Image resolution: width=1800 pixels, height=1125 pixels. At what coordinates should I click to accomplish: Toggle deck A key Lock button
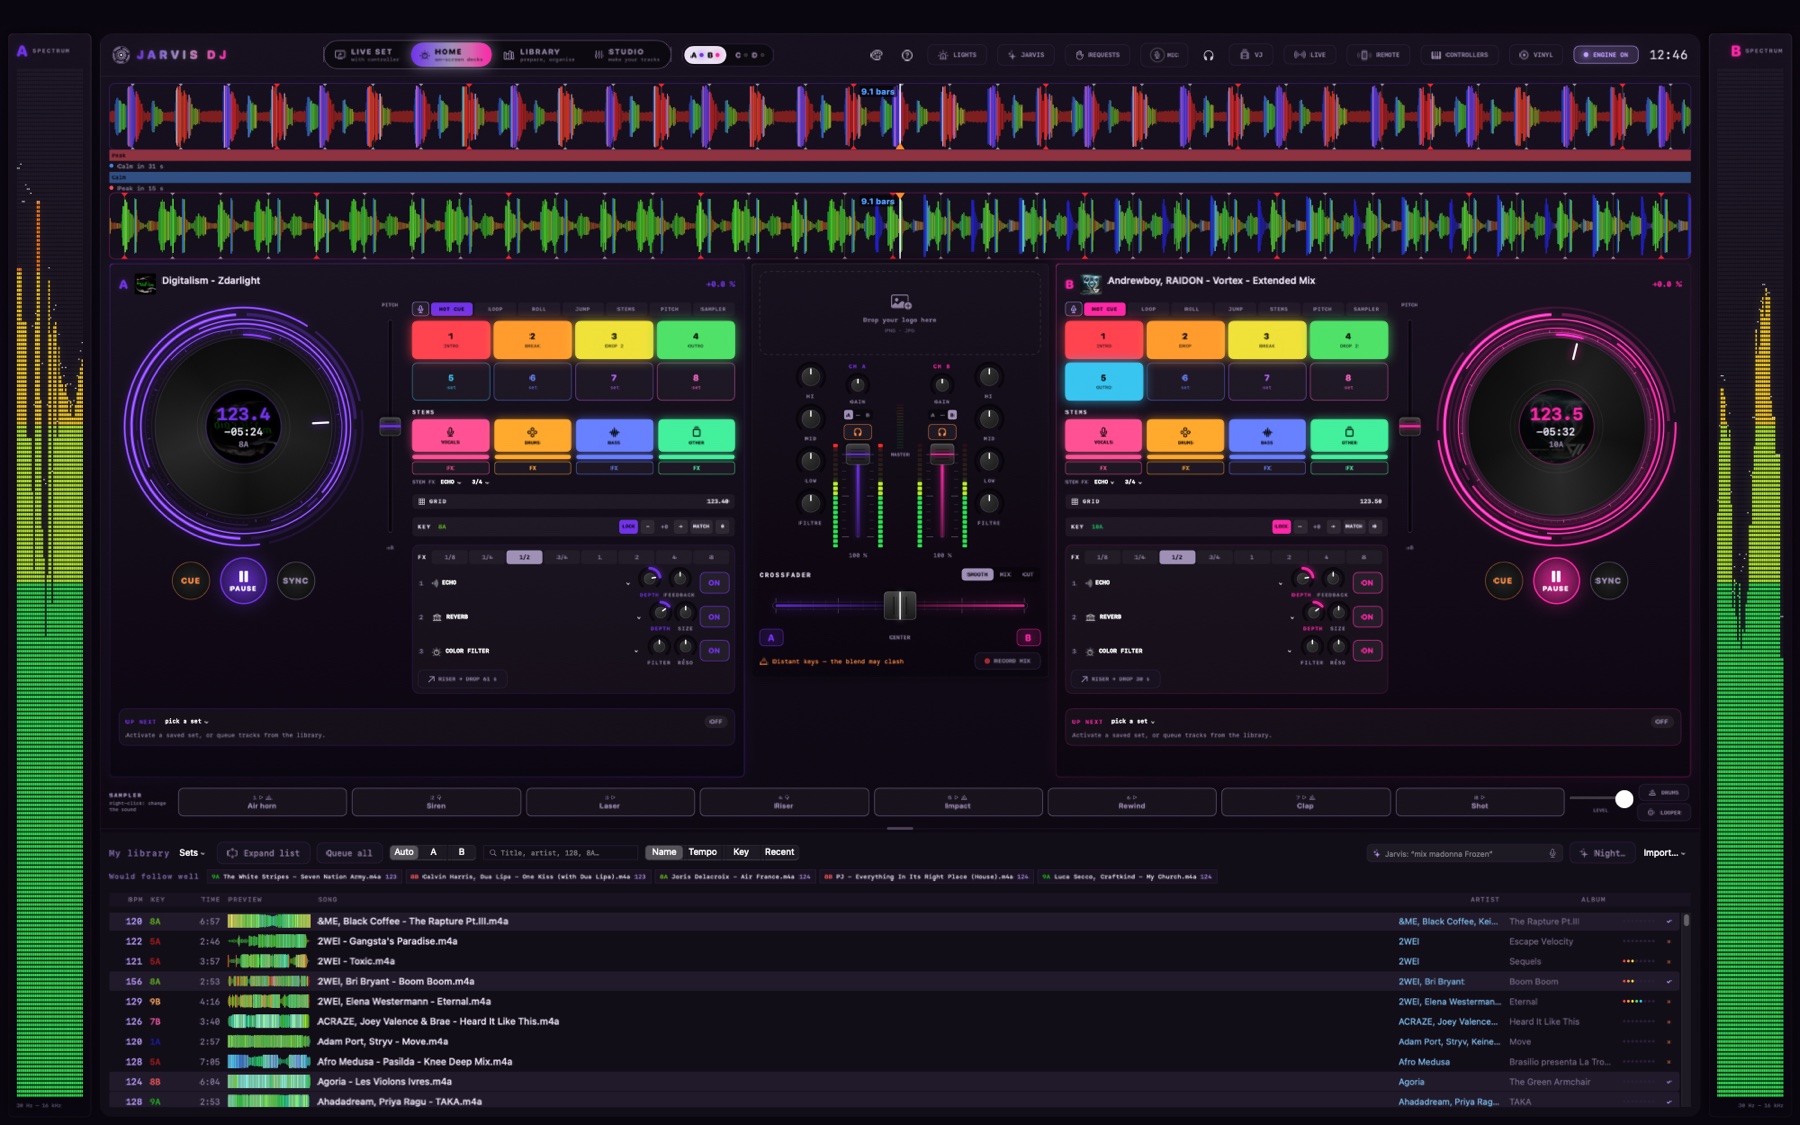[628, 526]
